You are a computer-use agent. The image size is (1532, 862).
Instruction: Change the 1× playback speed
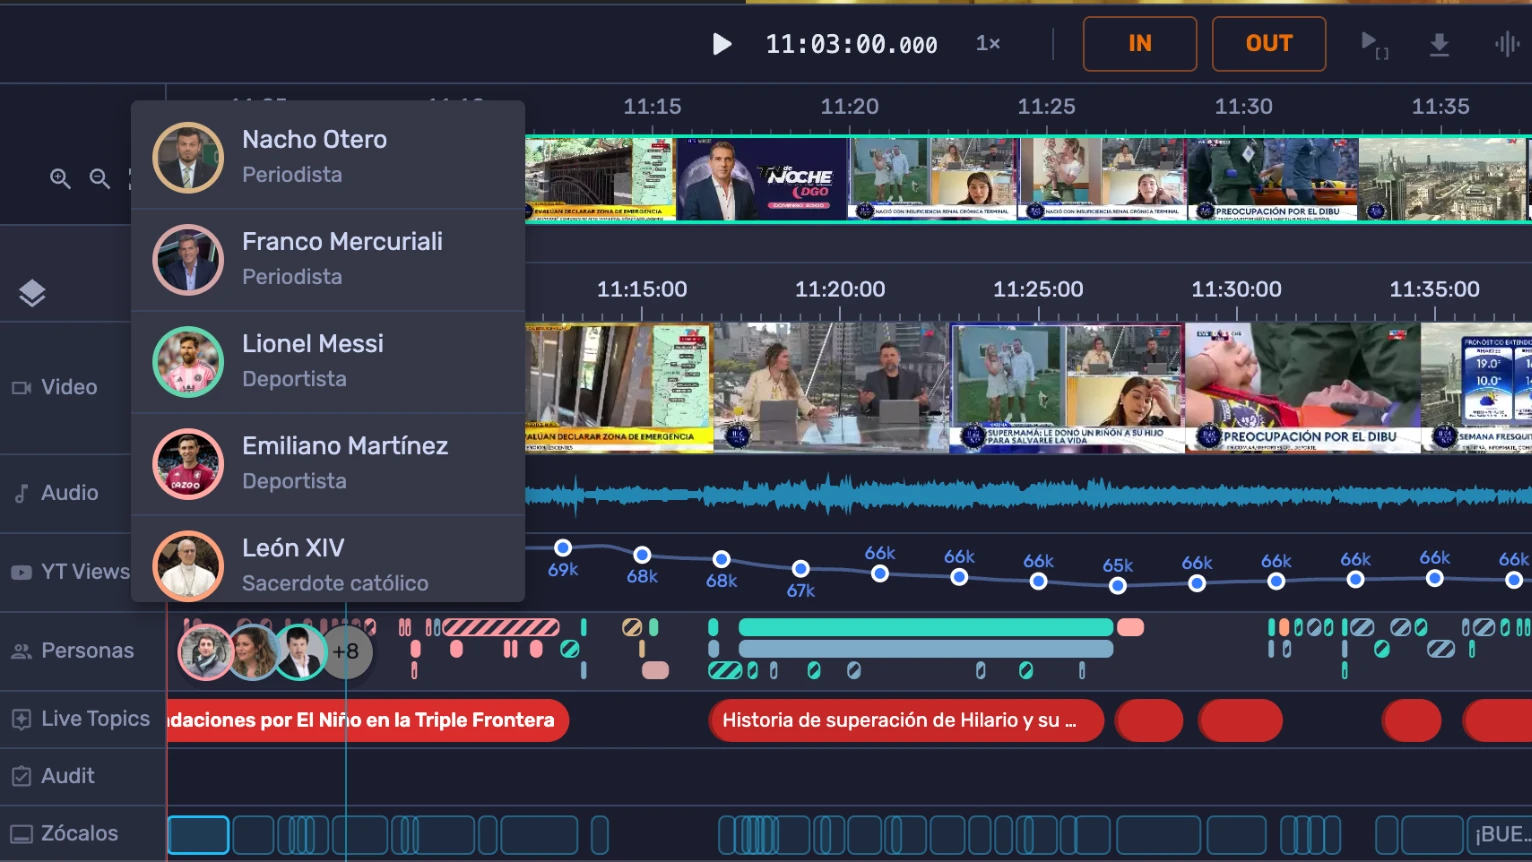coord(988,44)
